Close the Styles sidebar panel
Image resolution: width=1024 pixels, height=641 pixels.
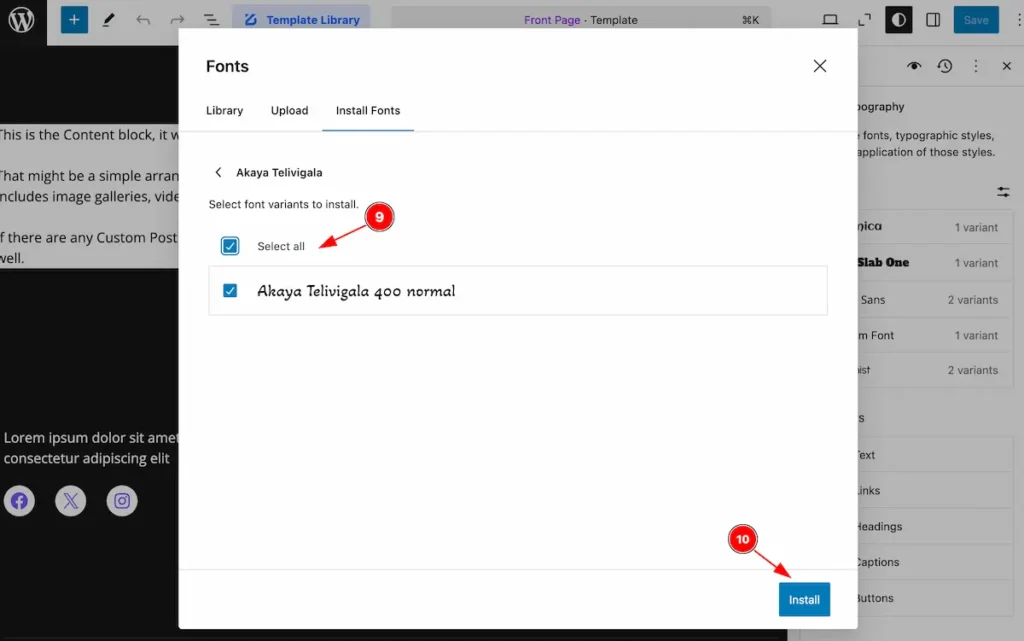1006,66
